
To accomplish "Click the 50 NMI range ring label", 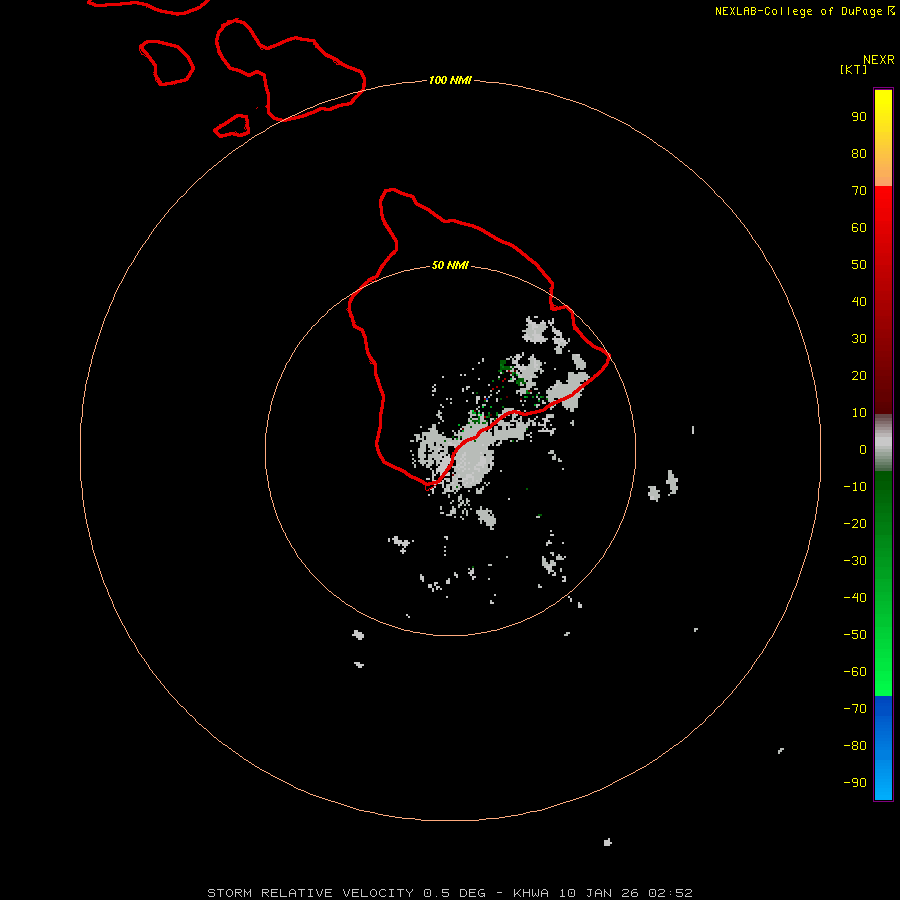I will click(x=450, y=265).
